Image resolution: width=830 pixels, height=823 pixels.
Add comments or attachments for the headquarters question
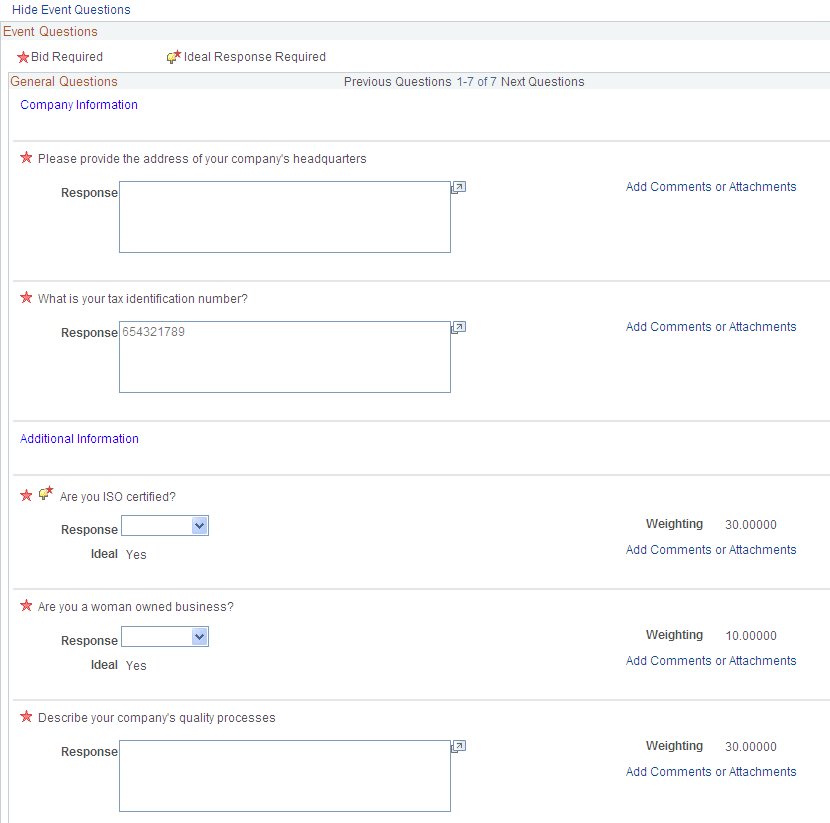pyautogui.click(x=710, y=186)
